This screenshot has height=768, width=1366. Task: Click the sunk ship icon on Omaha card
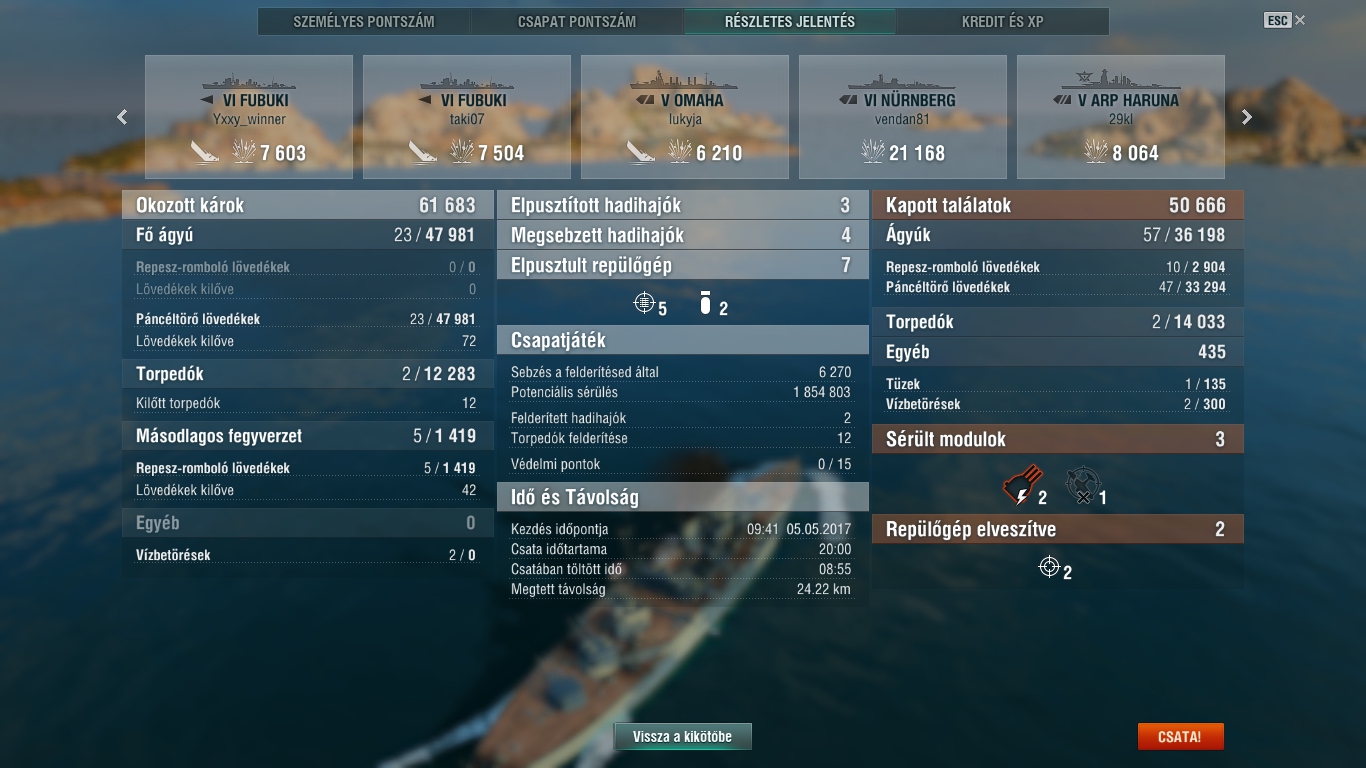[641, 152]
